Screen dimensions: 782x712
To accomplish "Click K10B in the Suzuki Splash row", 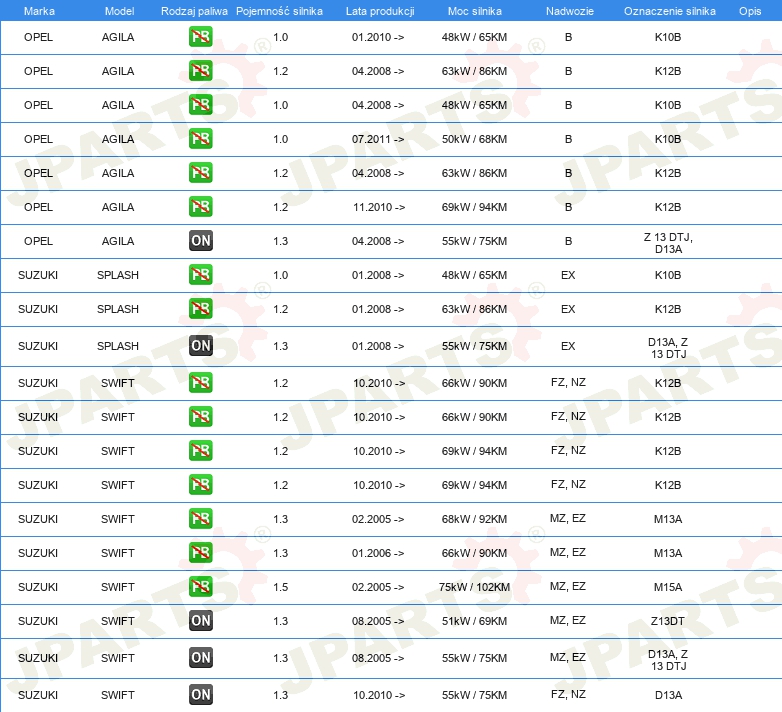I will pyautogui.click(x=668, y=275).
